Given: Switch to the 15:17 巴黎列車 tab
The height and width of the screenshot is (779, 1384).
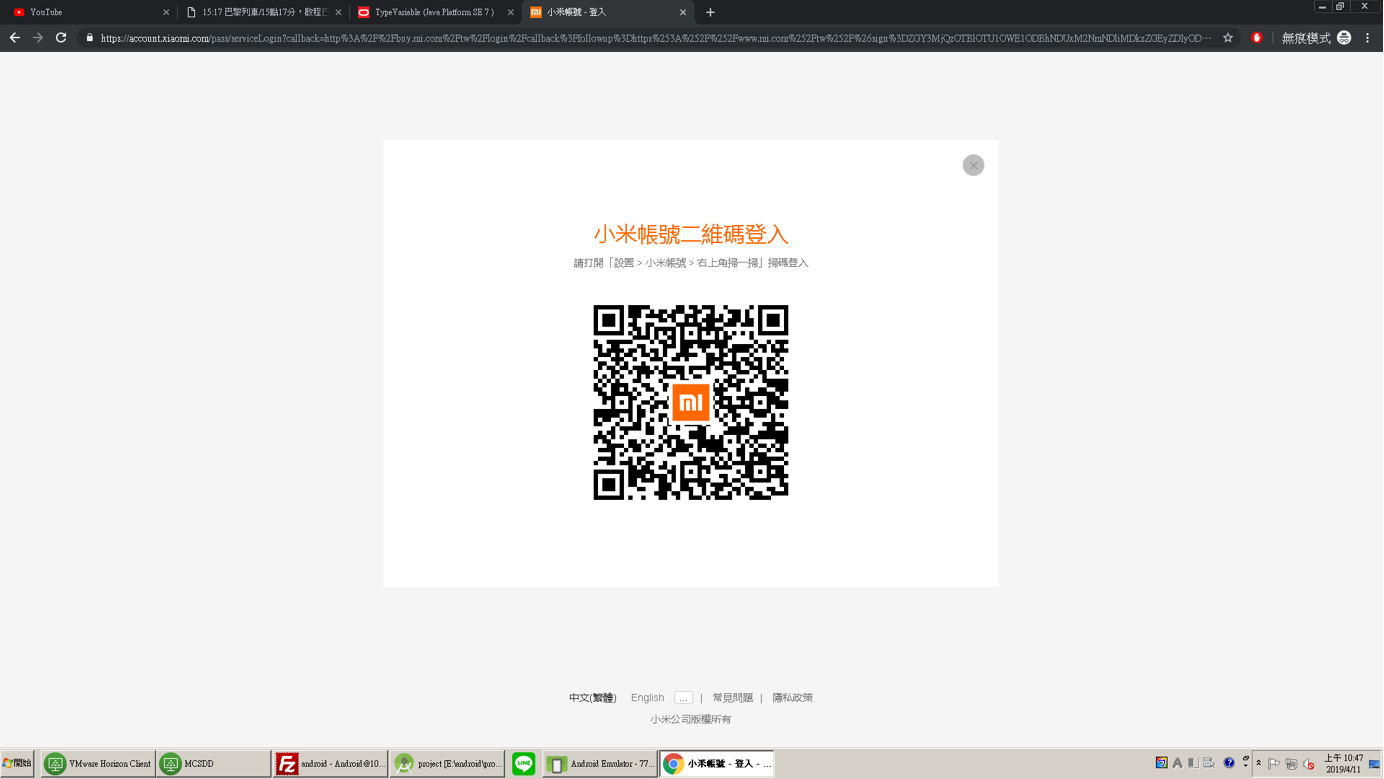Looking at the screenshot, I should click(x=263, y=12).
